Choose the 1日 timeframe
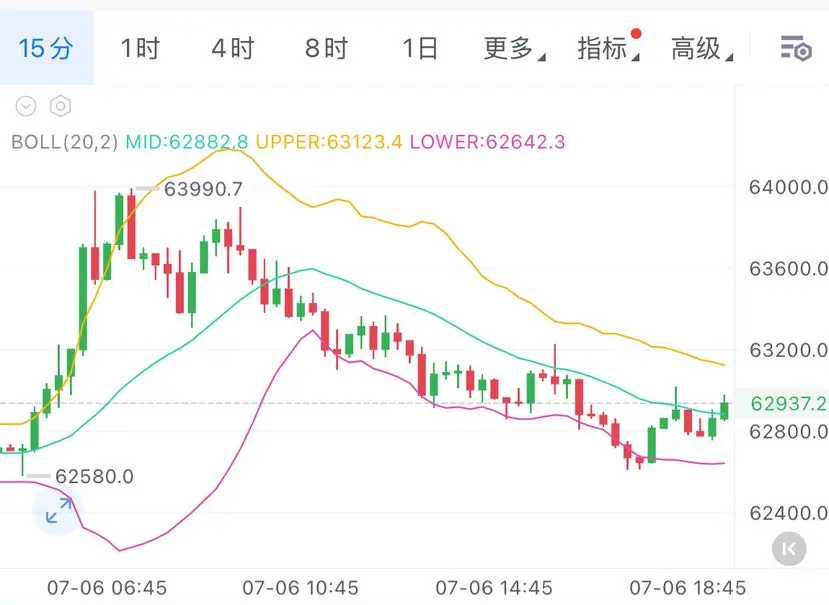 point(420,48)
